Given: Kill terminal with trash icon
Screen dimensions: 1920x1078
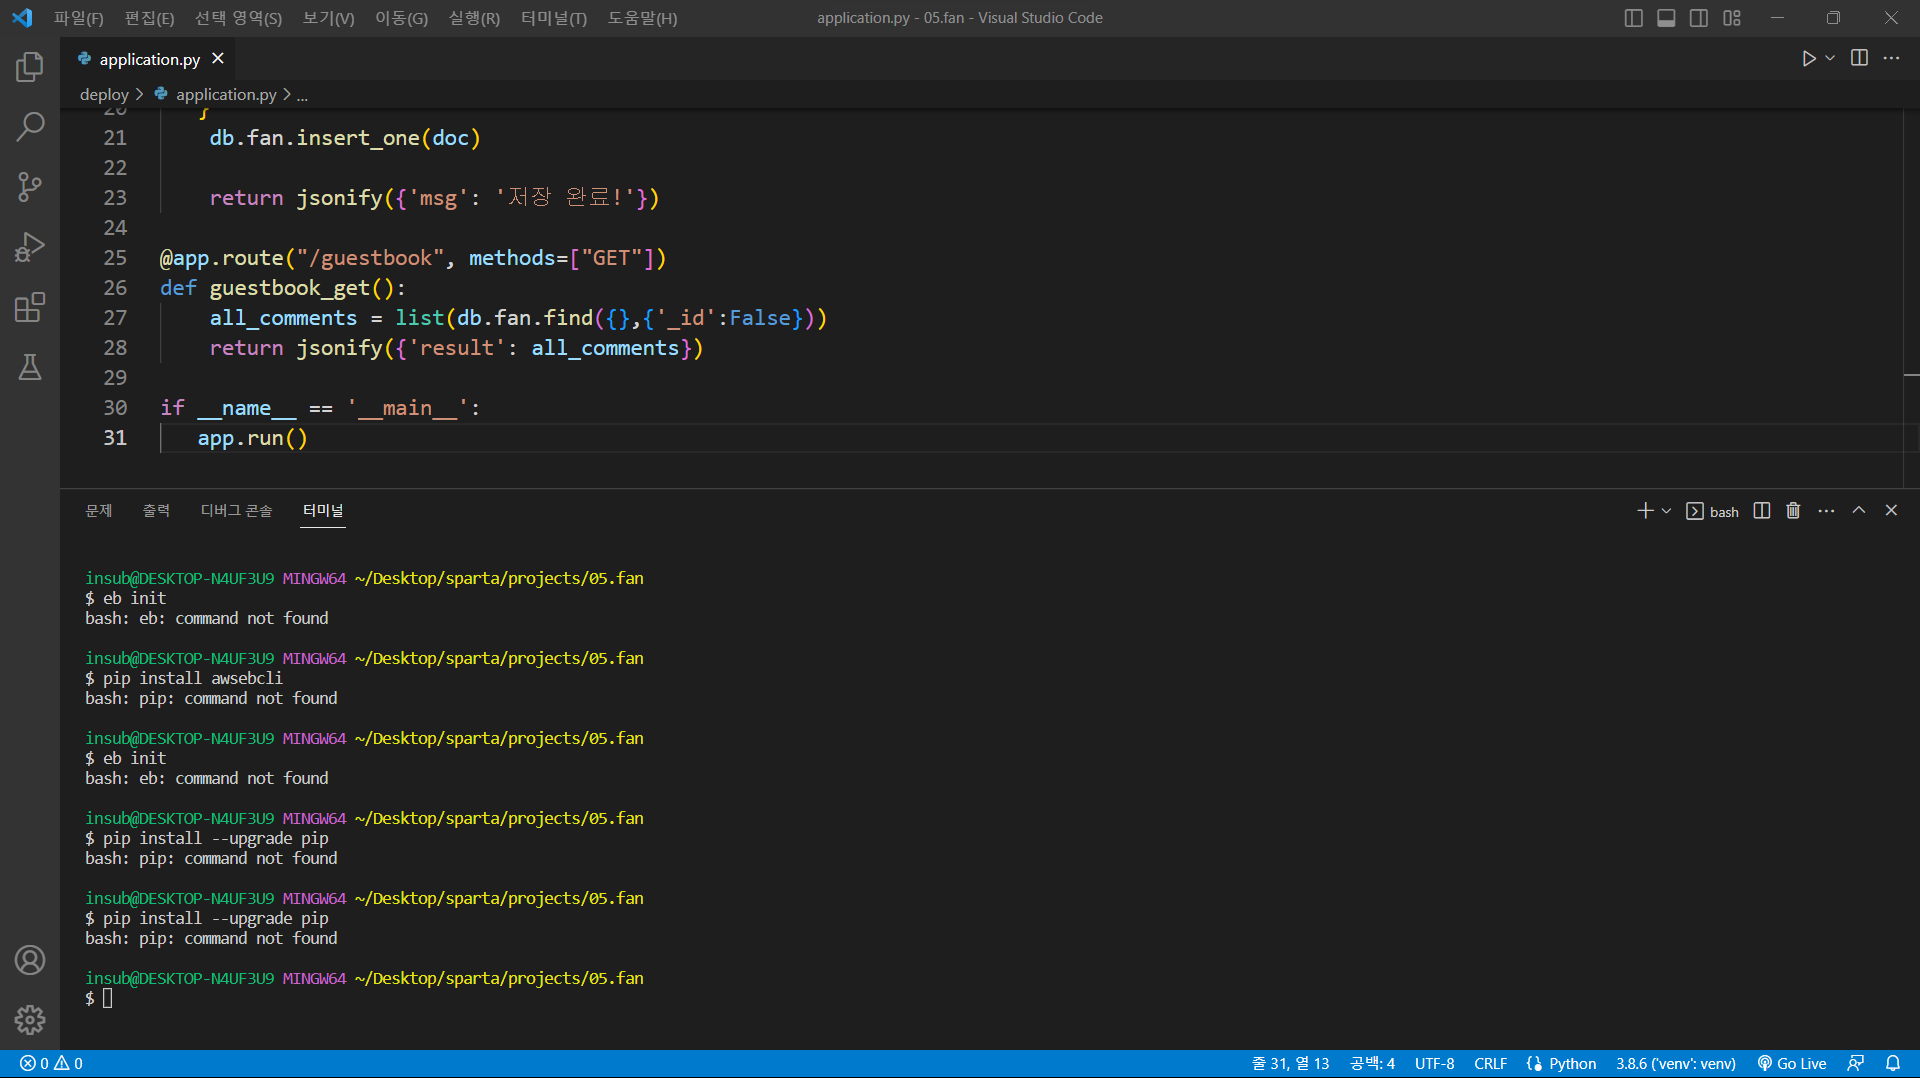Looking at the screenshot, I should click(x=1793, y=511).
